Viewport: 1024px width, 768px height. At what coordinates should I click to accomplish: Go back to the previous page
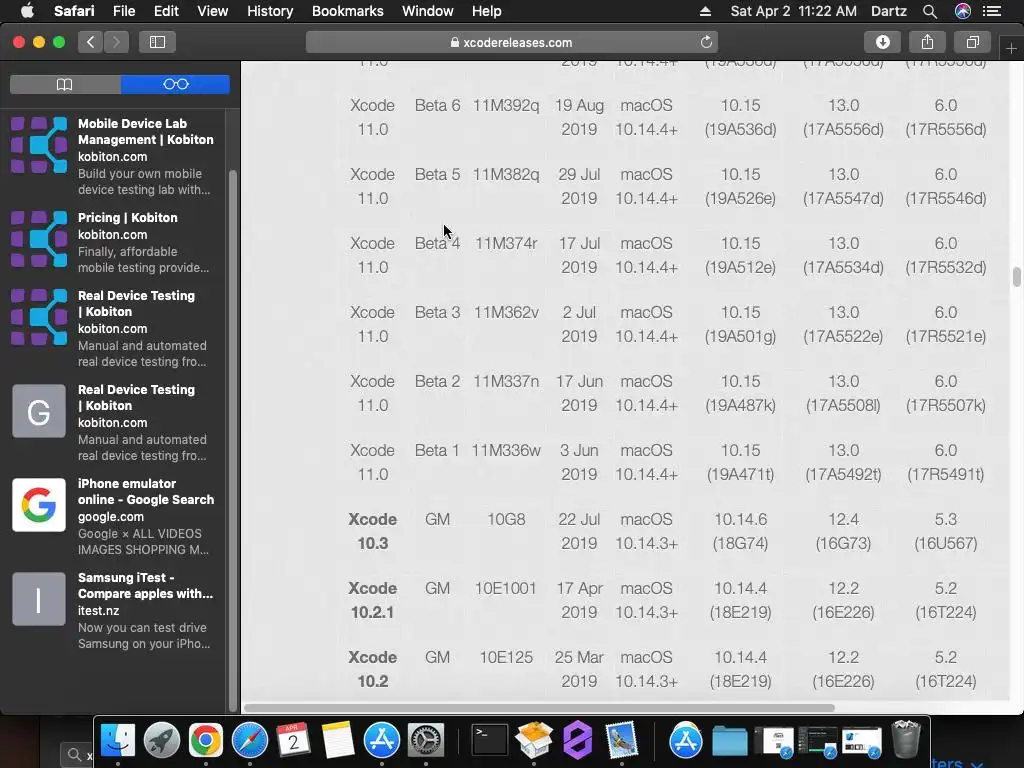tap(91, 42)
